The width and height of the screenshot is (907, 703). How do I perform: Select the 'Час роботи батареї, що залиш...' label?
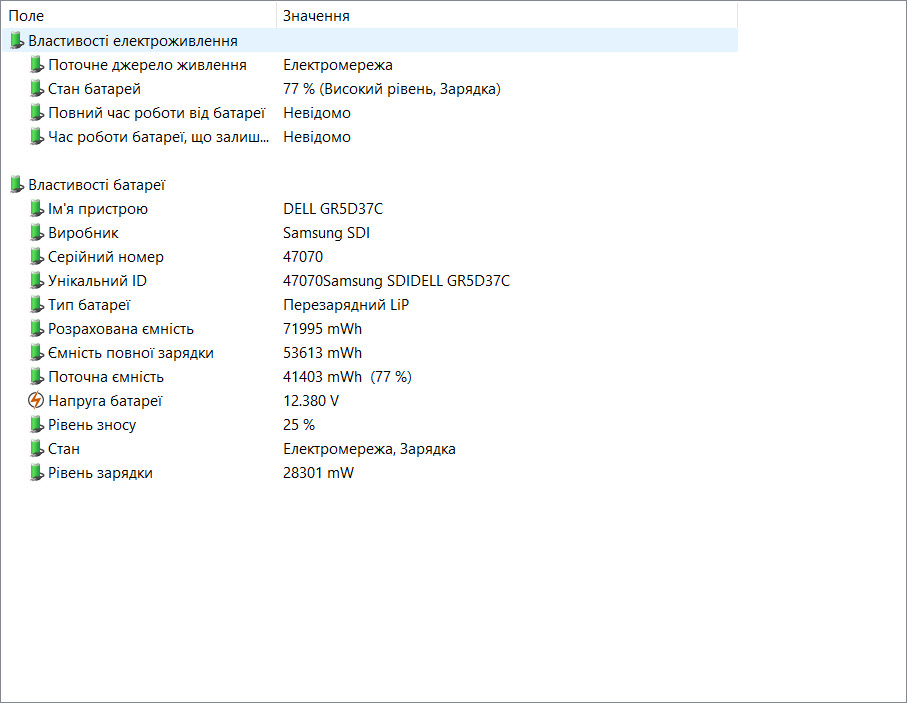pyautogui.click(x=158, y=137)
